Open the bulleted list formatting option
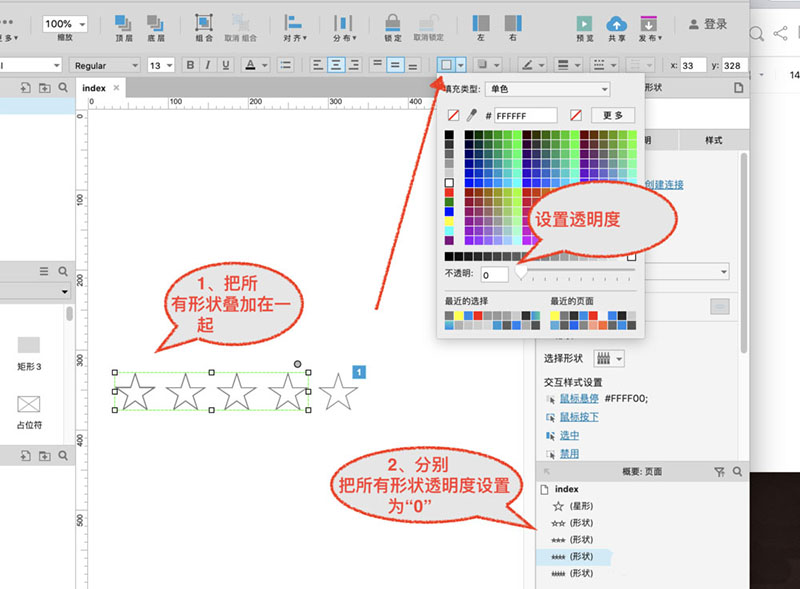The width and height of the screenshot is (800, 589). [286, 65]
